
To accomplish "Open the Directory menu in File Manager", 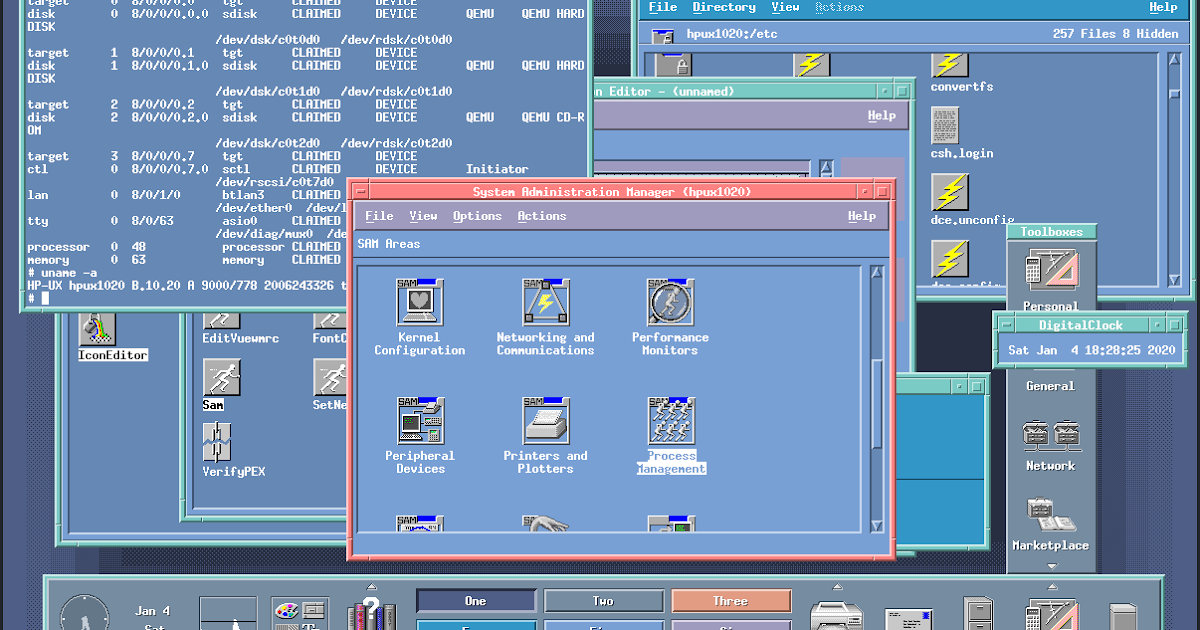I will pos(724,7).
